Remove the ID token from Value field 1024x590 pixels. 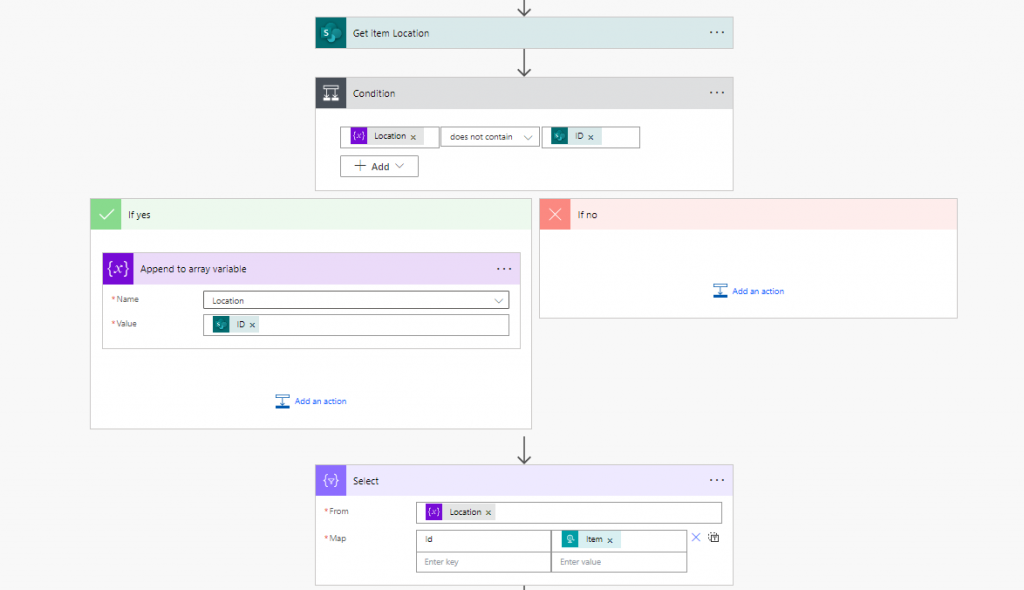tap(253, 325)
